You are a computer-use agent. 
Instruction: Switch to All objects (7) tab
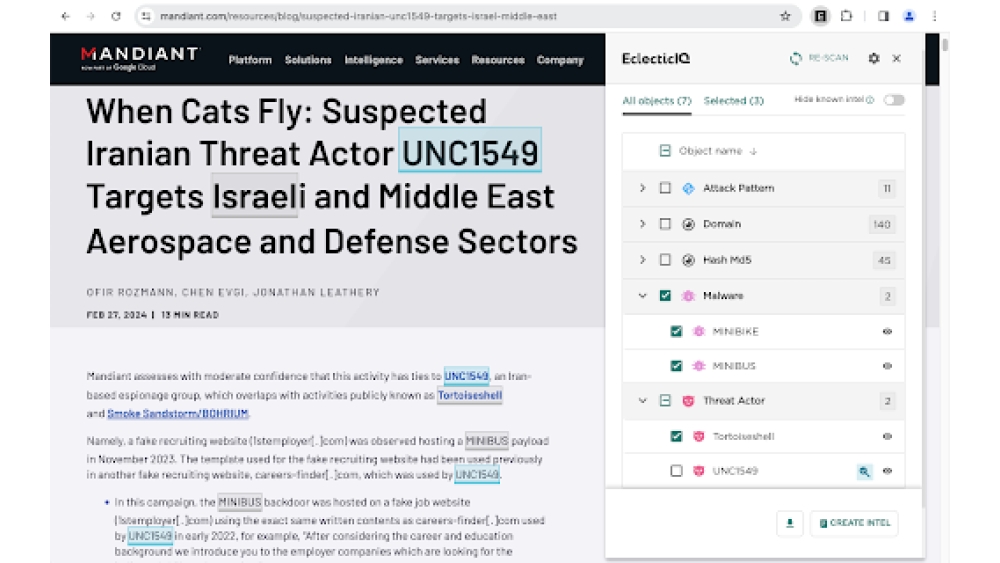657,101
